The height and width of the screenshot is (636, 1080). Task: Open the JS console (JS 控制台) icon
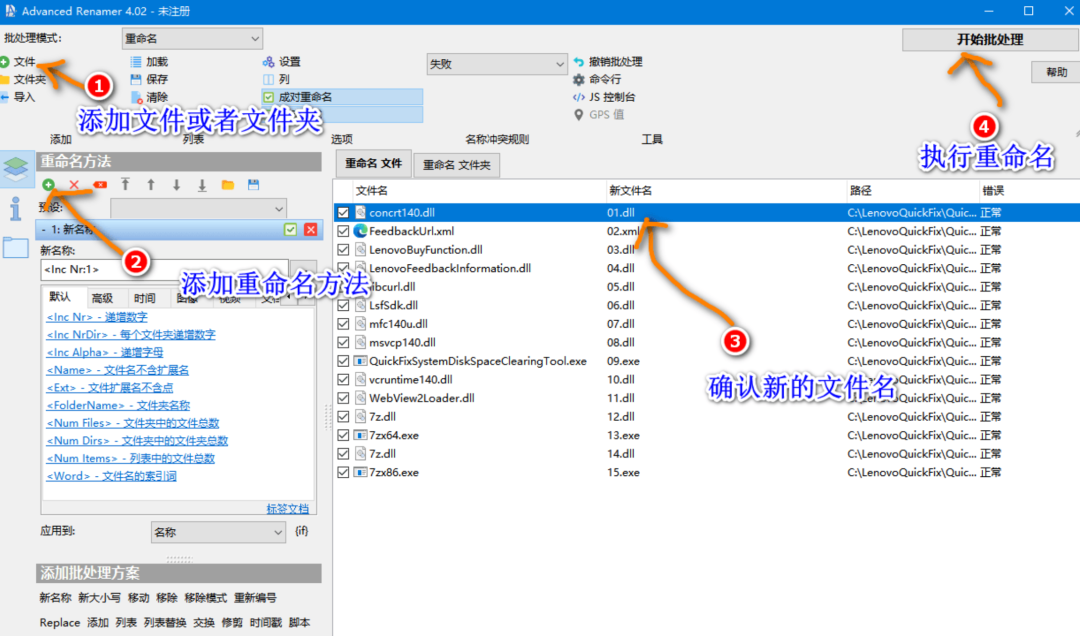point(579,97)
